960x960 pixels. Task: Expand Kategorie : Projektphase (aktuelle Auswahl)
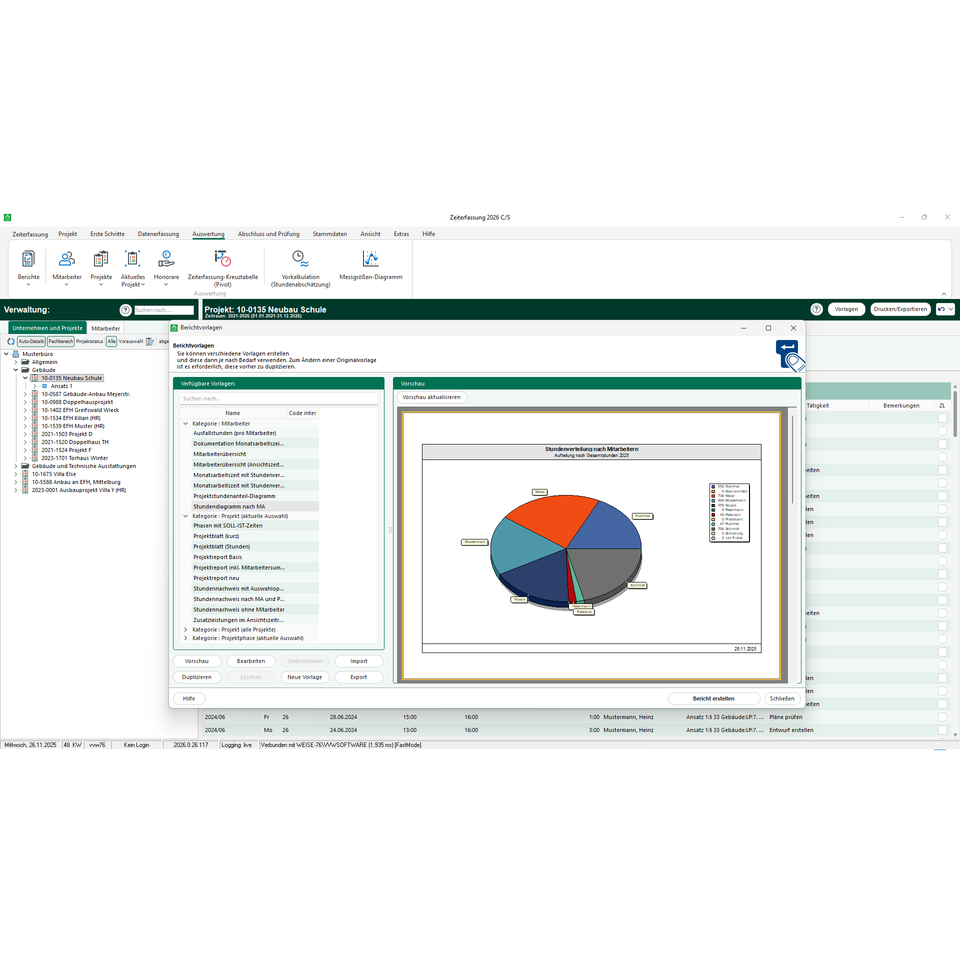[186, 638]
